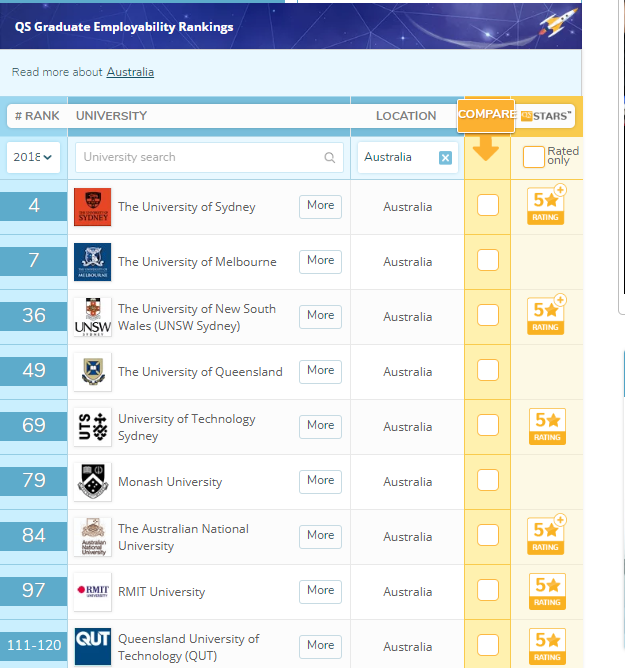Screen dimensions: 625x668
Task: Open the 5-star rating badge for QUT
Action: pyautogui.click(x=547, y=646)
